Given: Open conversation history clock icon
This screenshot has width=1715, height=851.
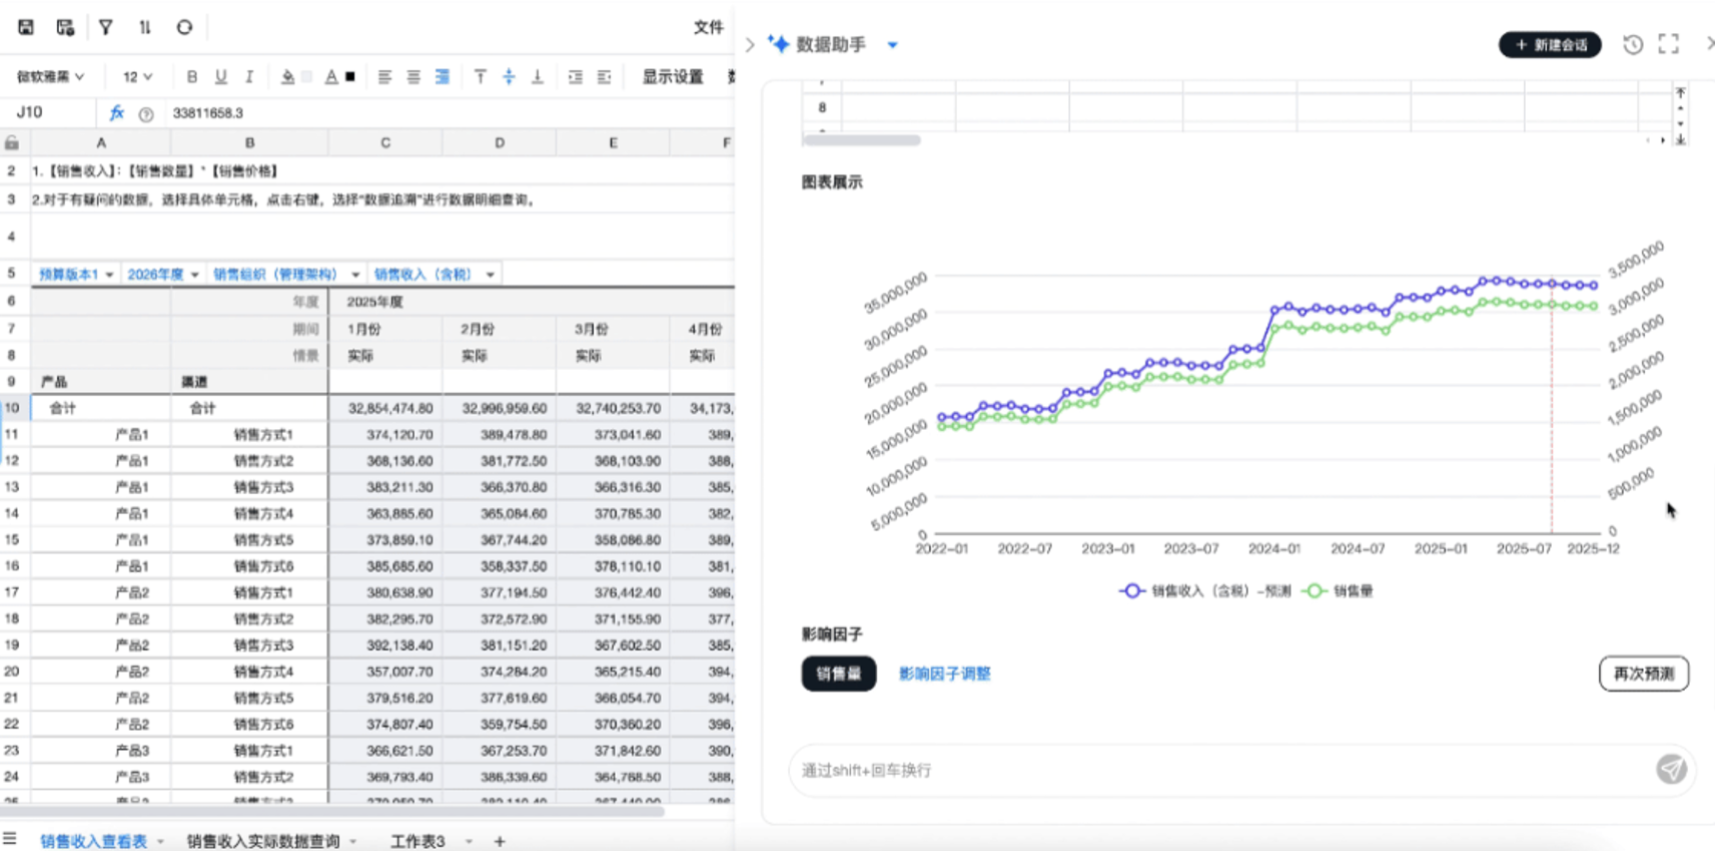Looking at the screenshot, I should 1632,44.
